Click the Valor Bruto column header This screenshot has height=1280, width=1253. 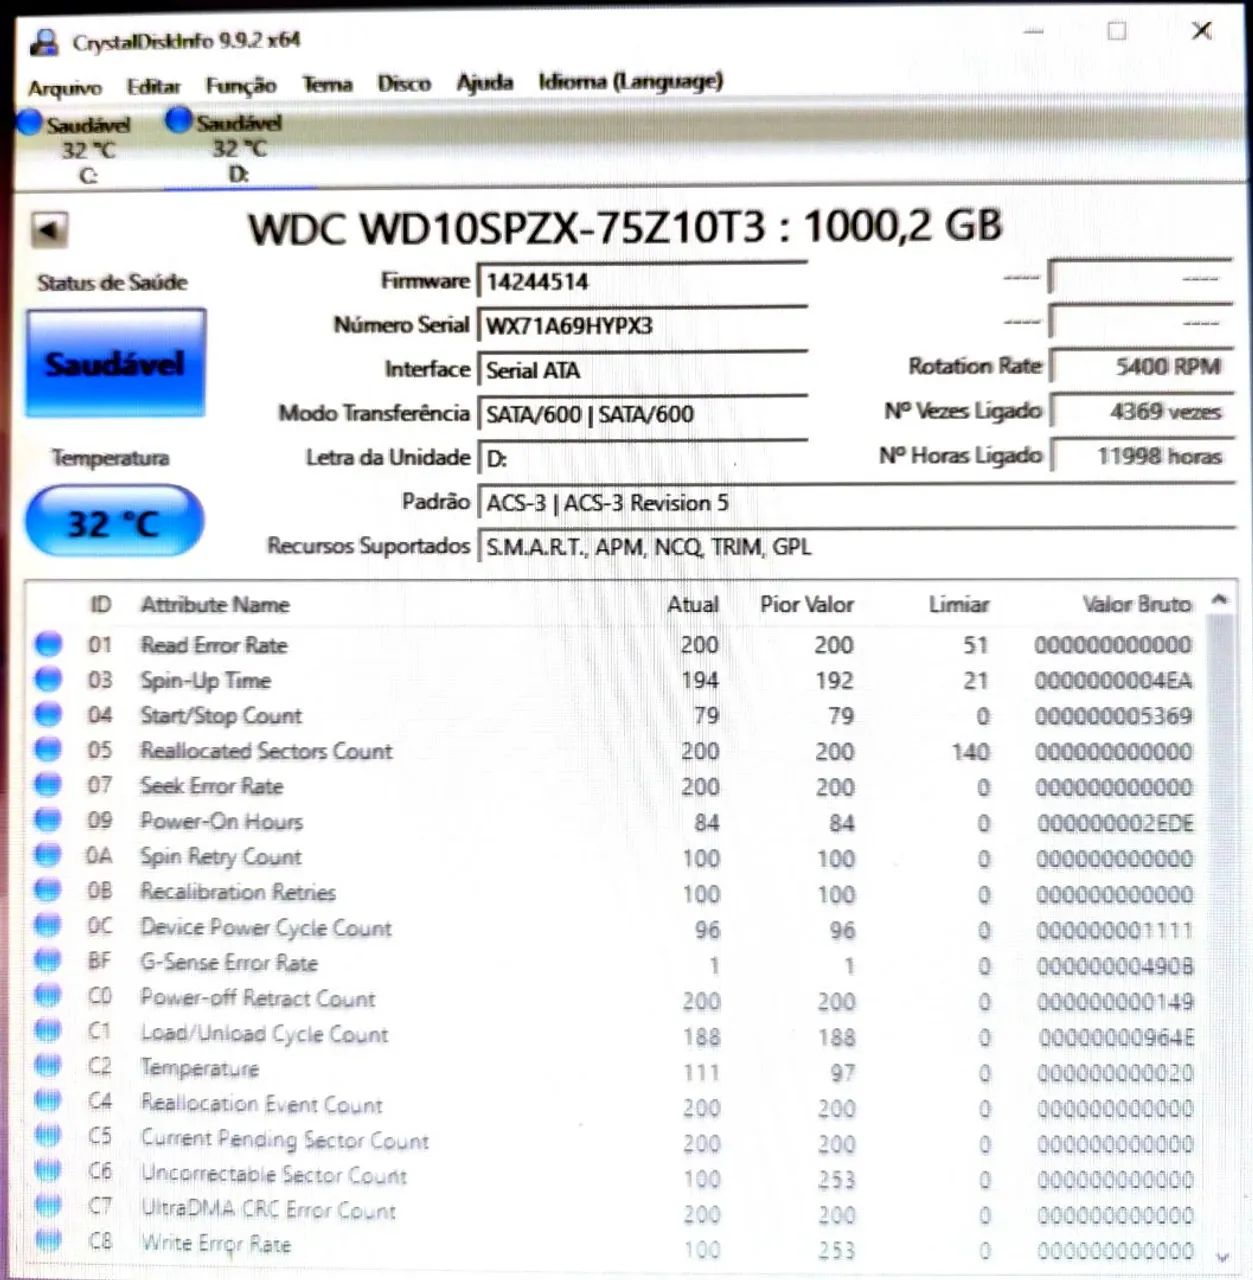click(1137, 604)
